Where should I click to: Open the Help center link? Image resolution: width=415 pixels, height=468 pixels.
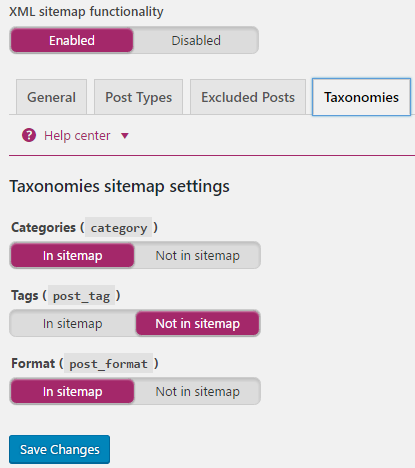tap(77, 136)
